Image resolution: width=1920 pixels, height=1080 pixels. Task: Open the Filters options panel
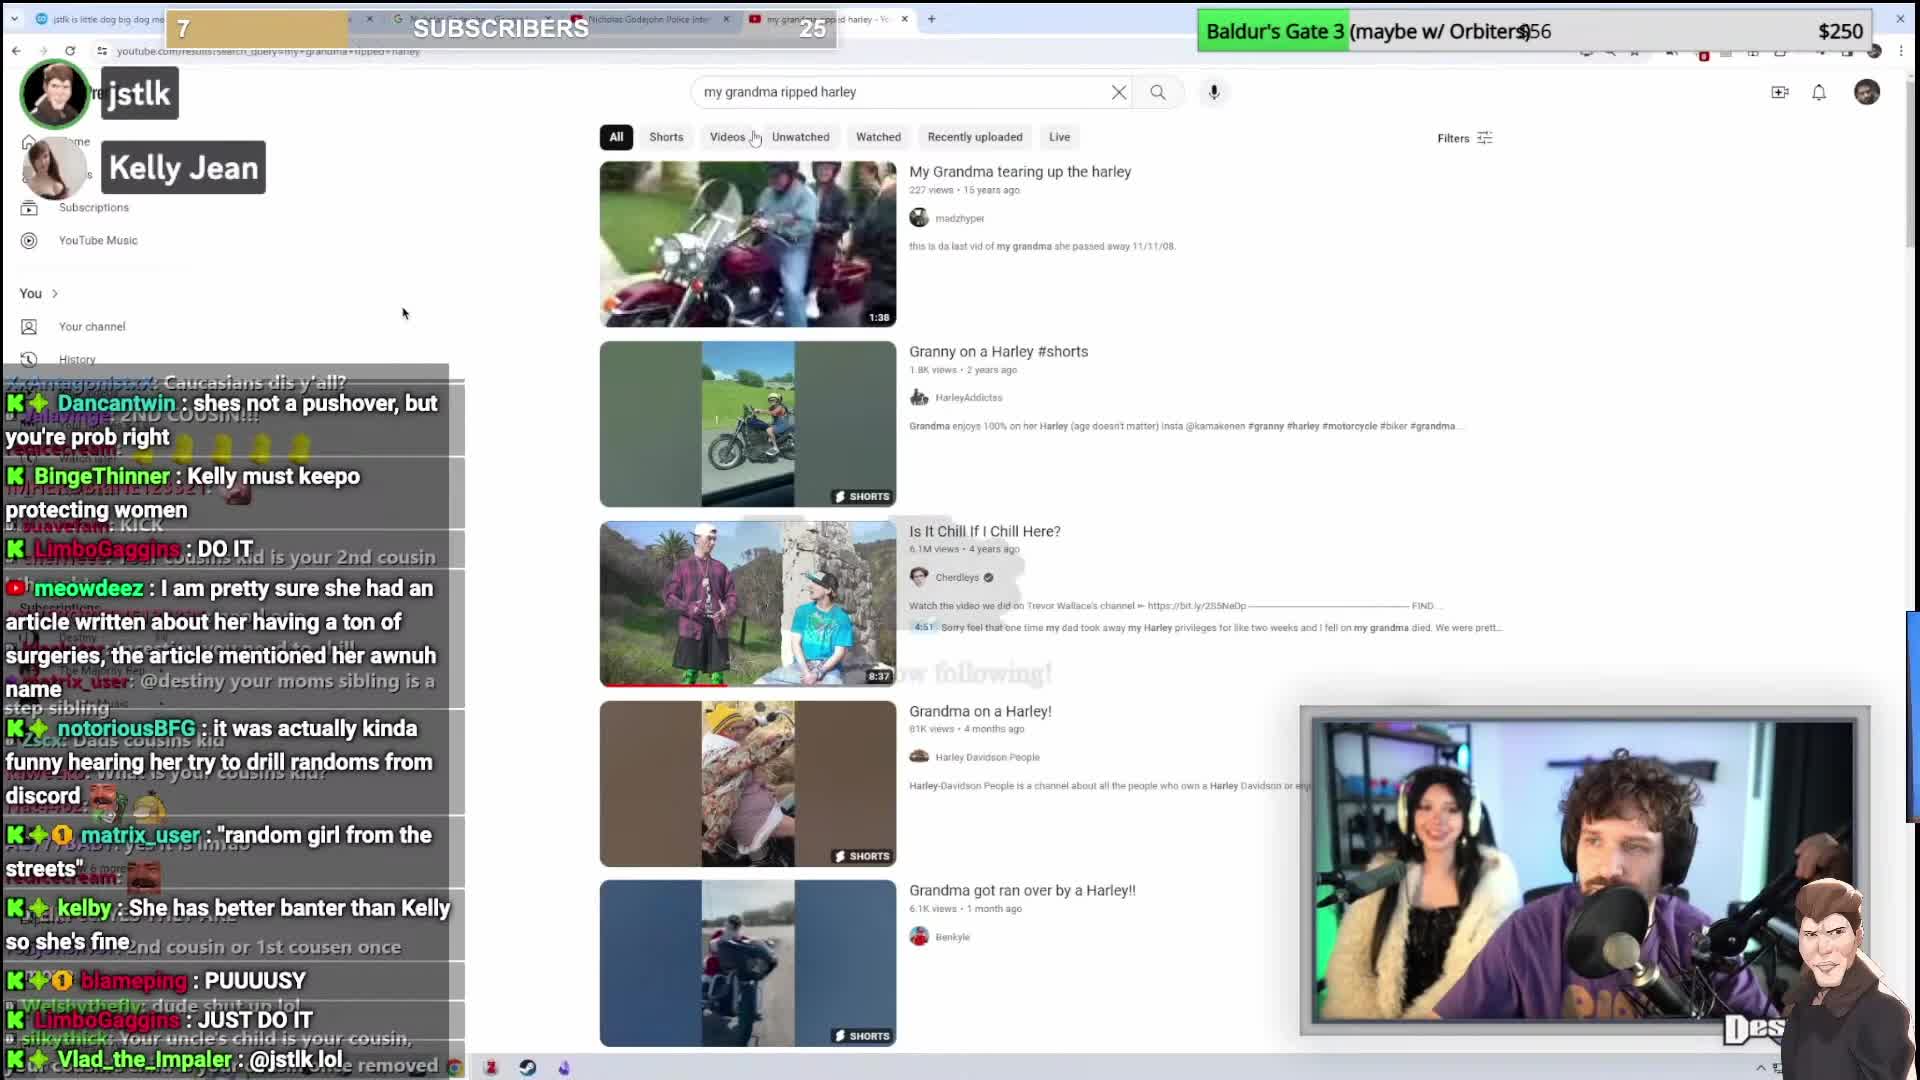1464,138
